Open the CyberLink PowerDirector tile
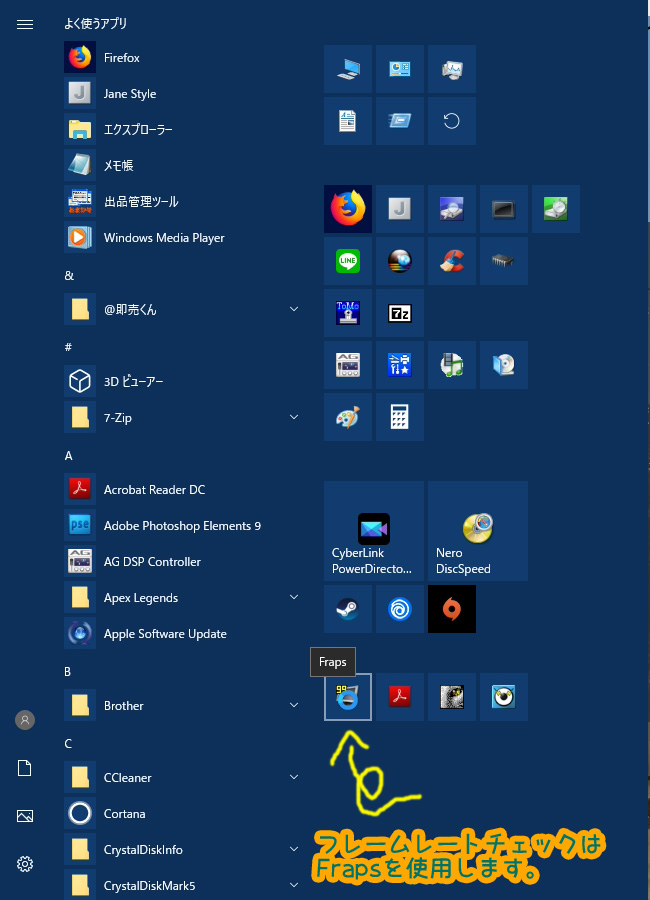The height and width of the screenshot is (900, 650). (x=374, y=531)
